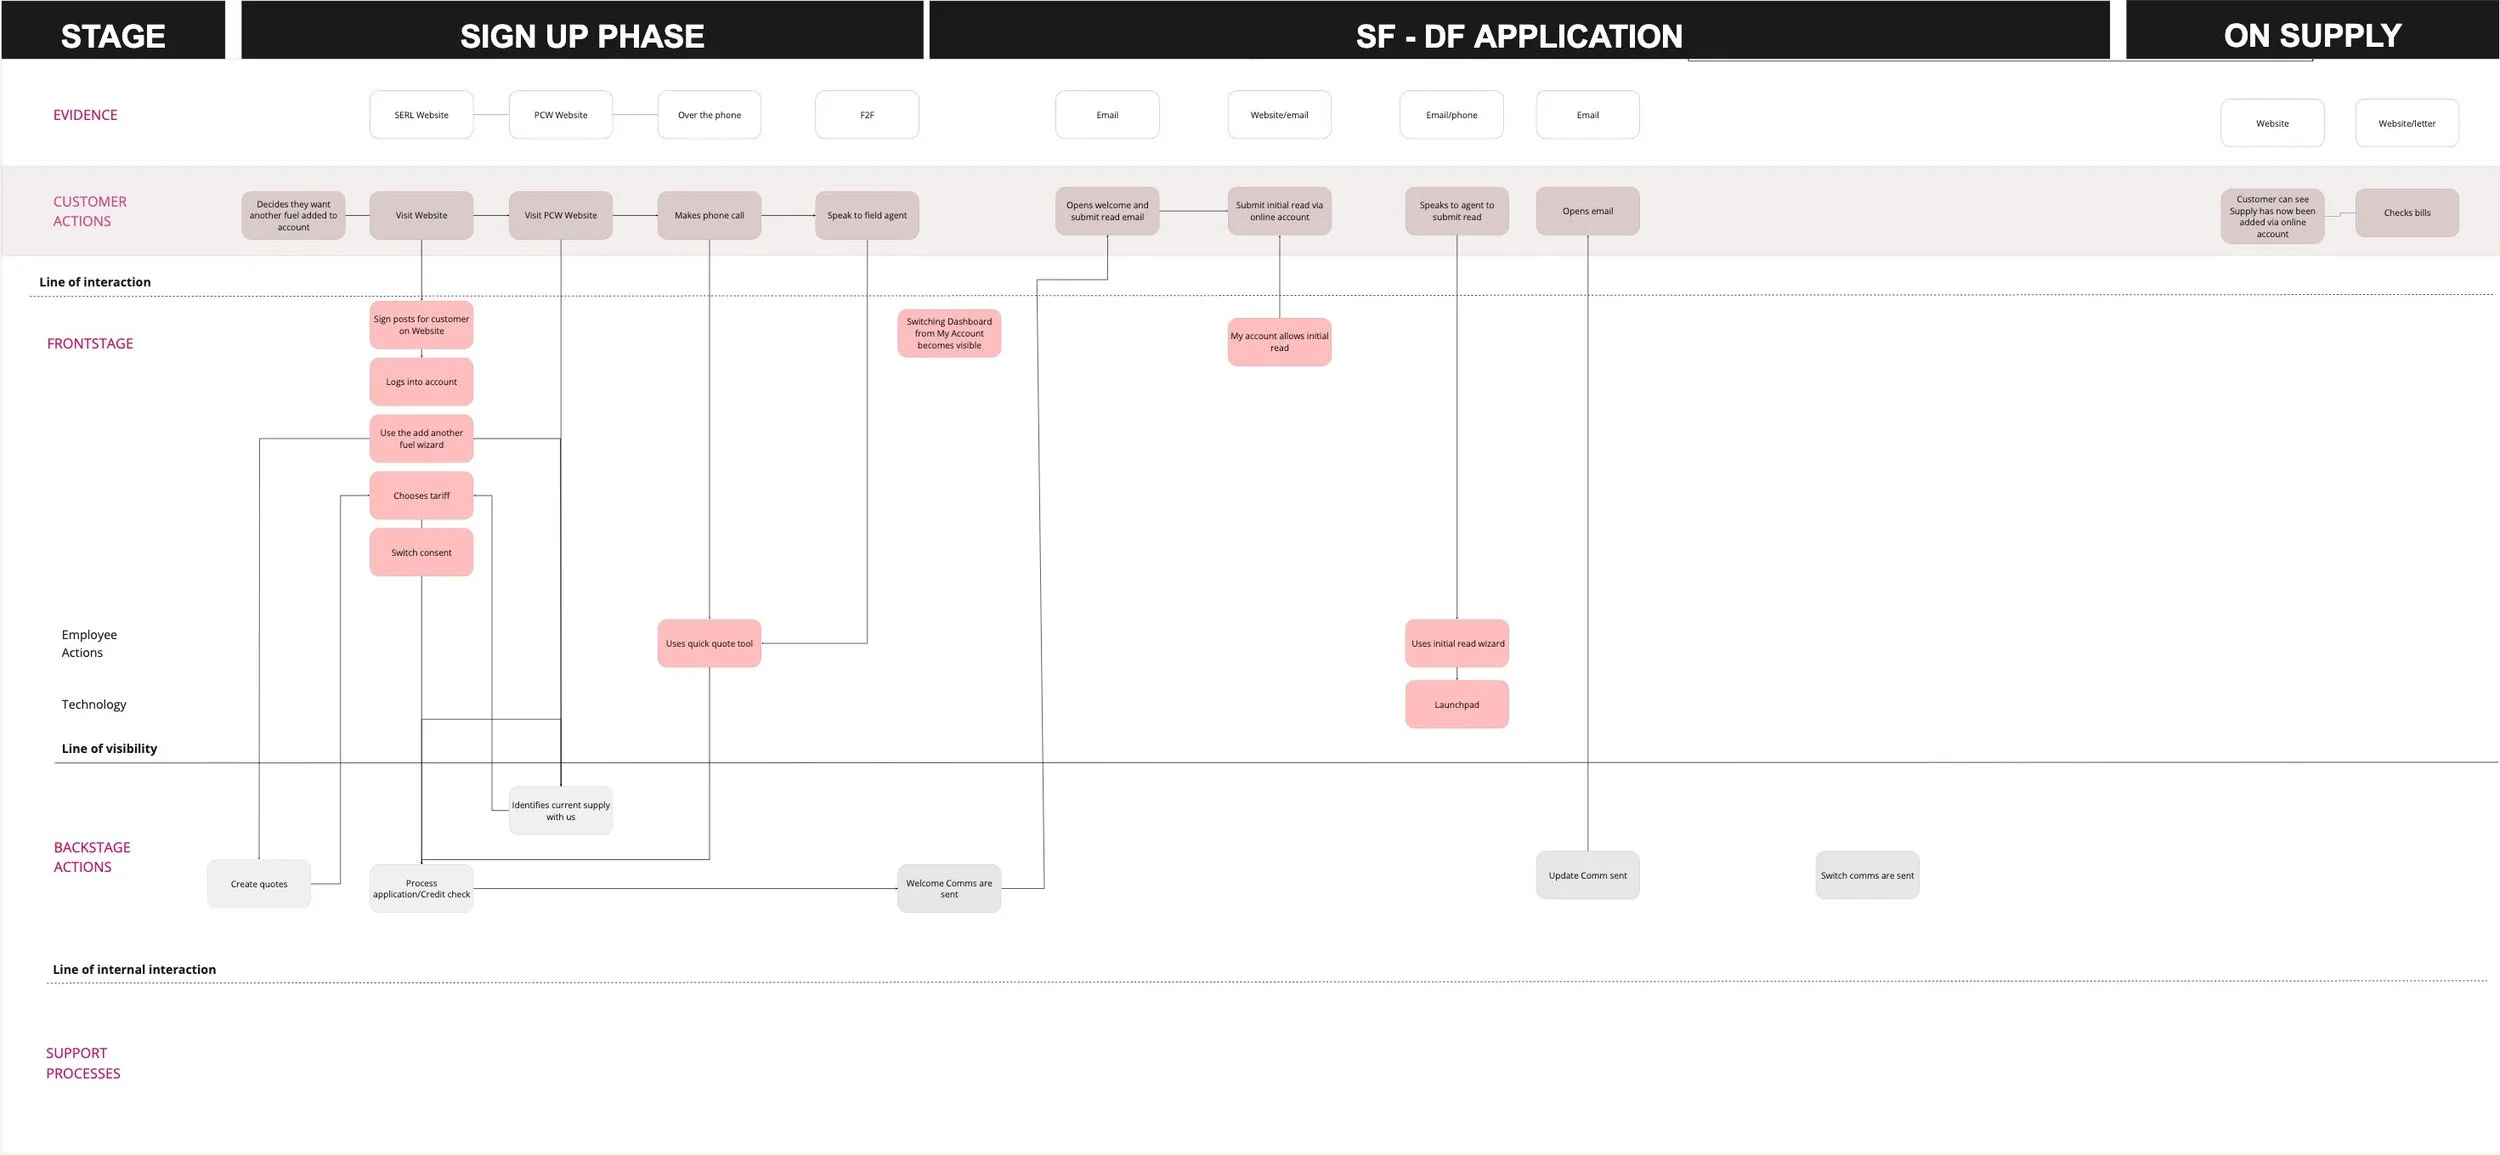The image size is (2500, 1155).
Task: Select the SERL Website evidence box
Action: 421,115
